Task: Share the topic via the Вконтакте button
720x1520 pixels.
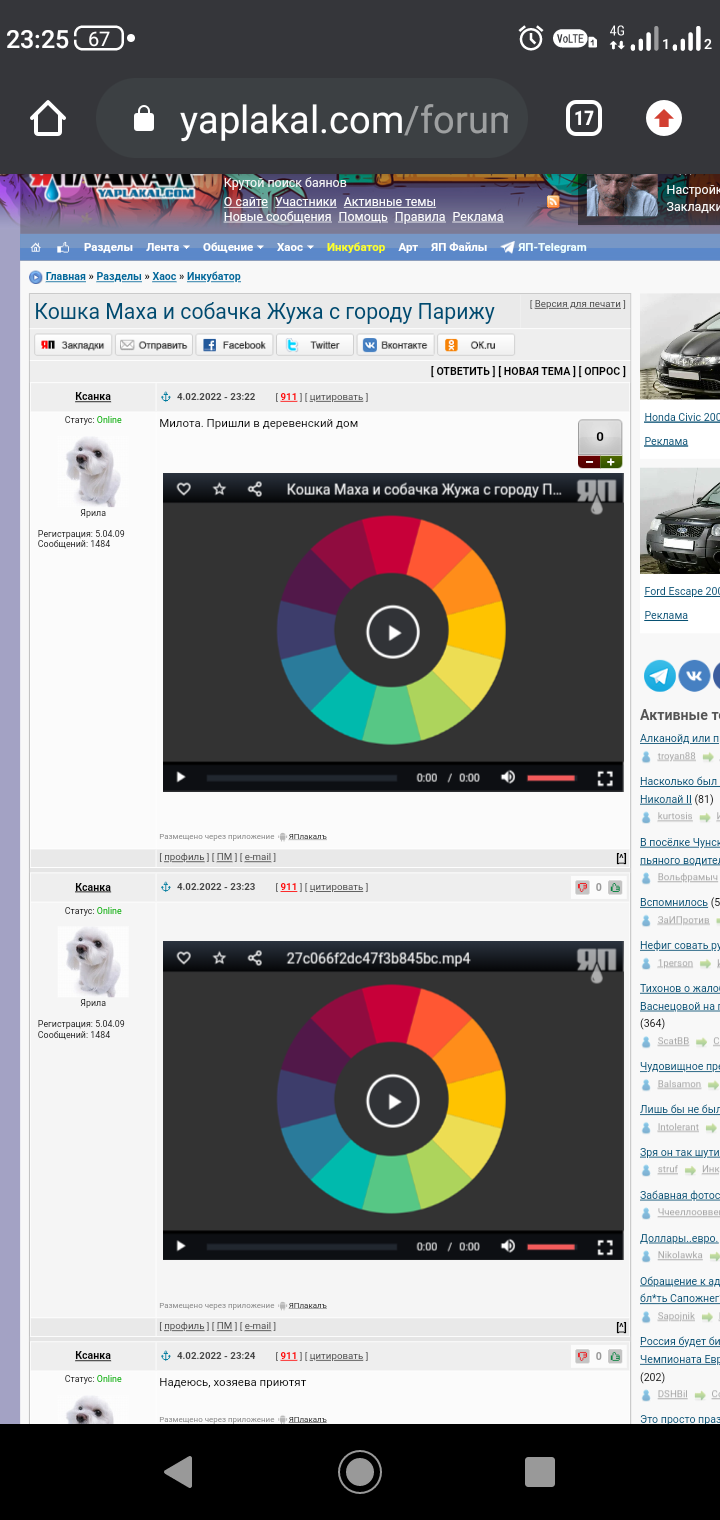Action: click(396, 345)
